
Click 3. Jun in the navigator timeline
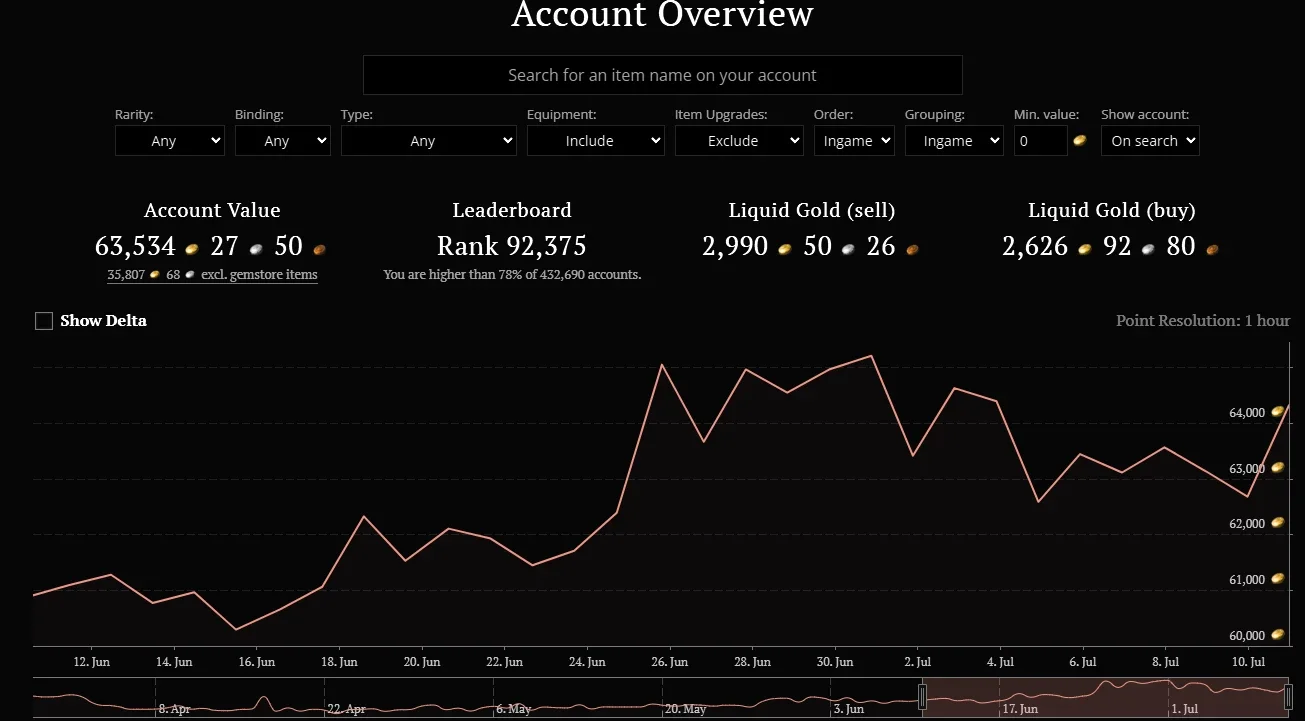(848, 709)
